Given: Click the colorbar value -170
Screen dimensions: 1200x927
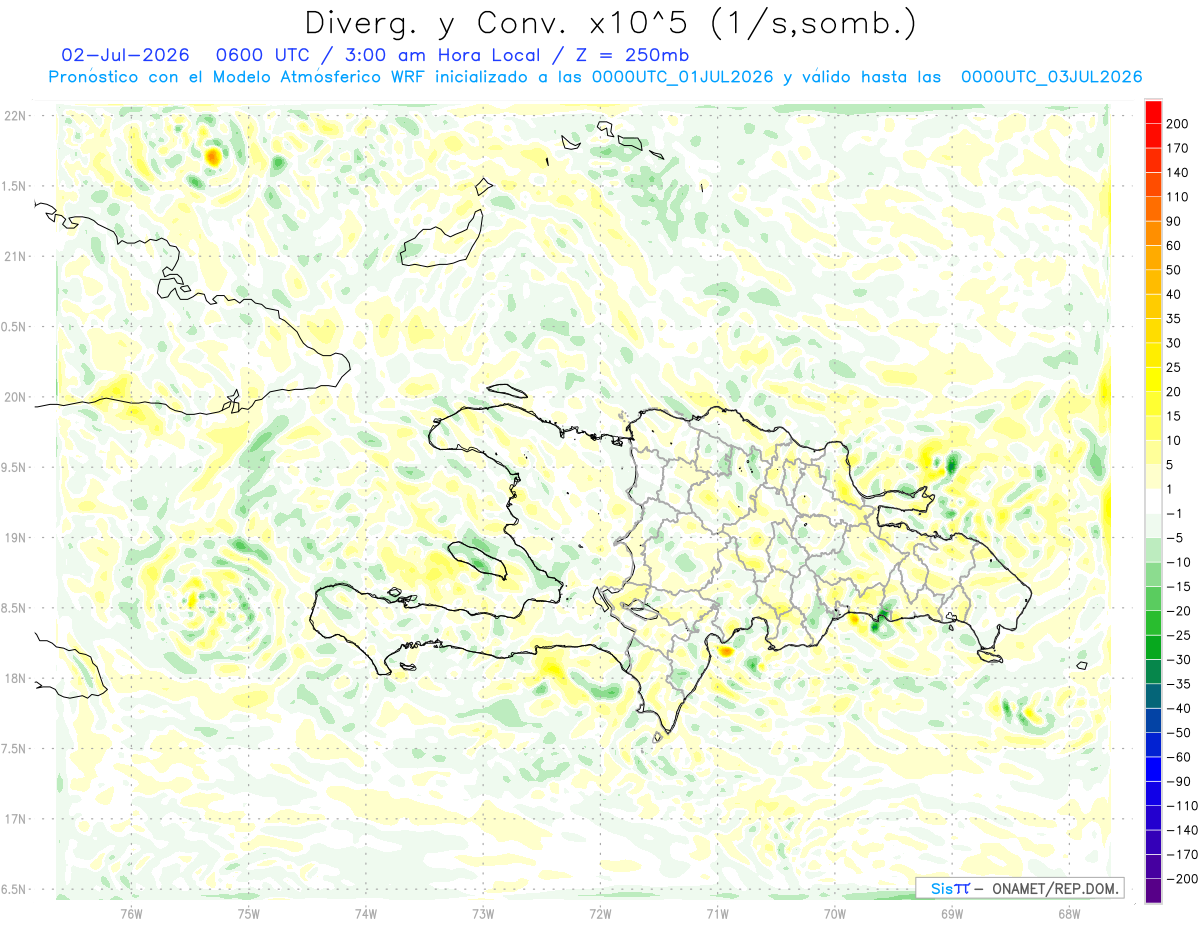Looking at the screenshot, I should [1182, 854].
